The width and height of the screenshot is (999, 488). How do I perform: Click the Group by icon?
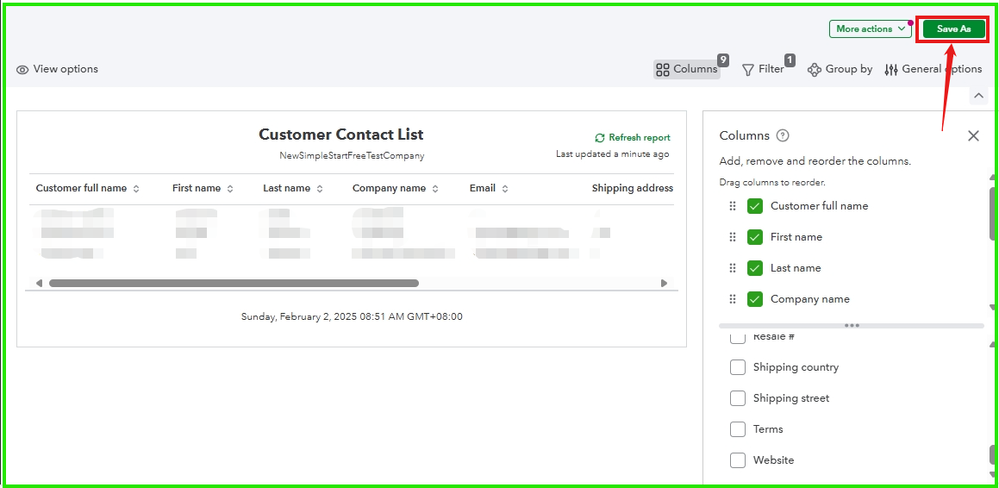(814, 70)
